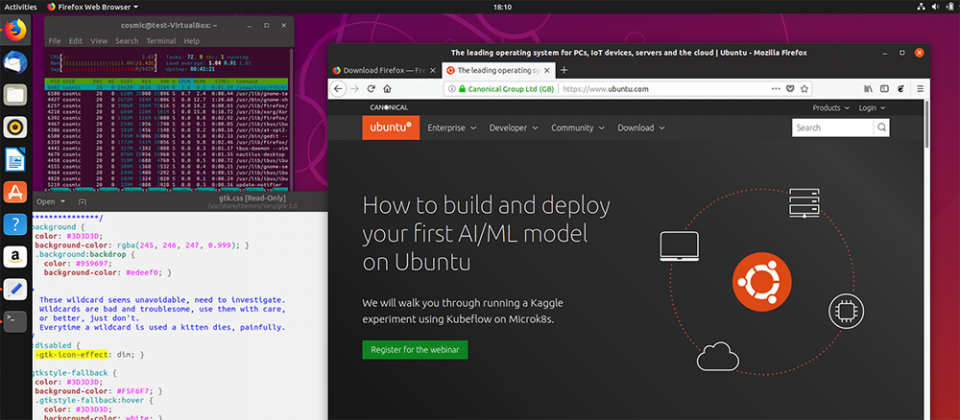Open Firefox from the Ubuntu dock
The image size is (960, 420).
[x=15, y=30]
